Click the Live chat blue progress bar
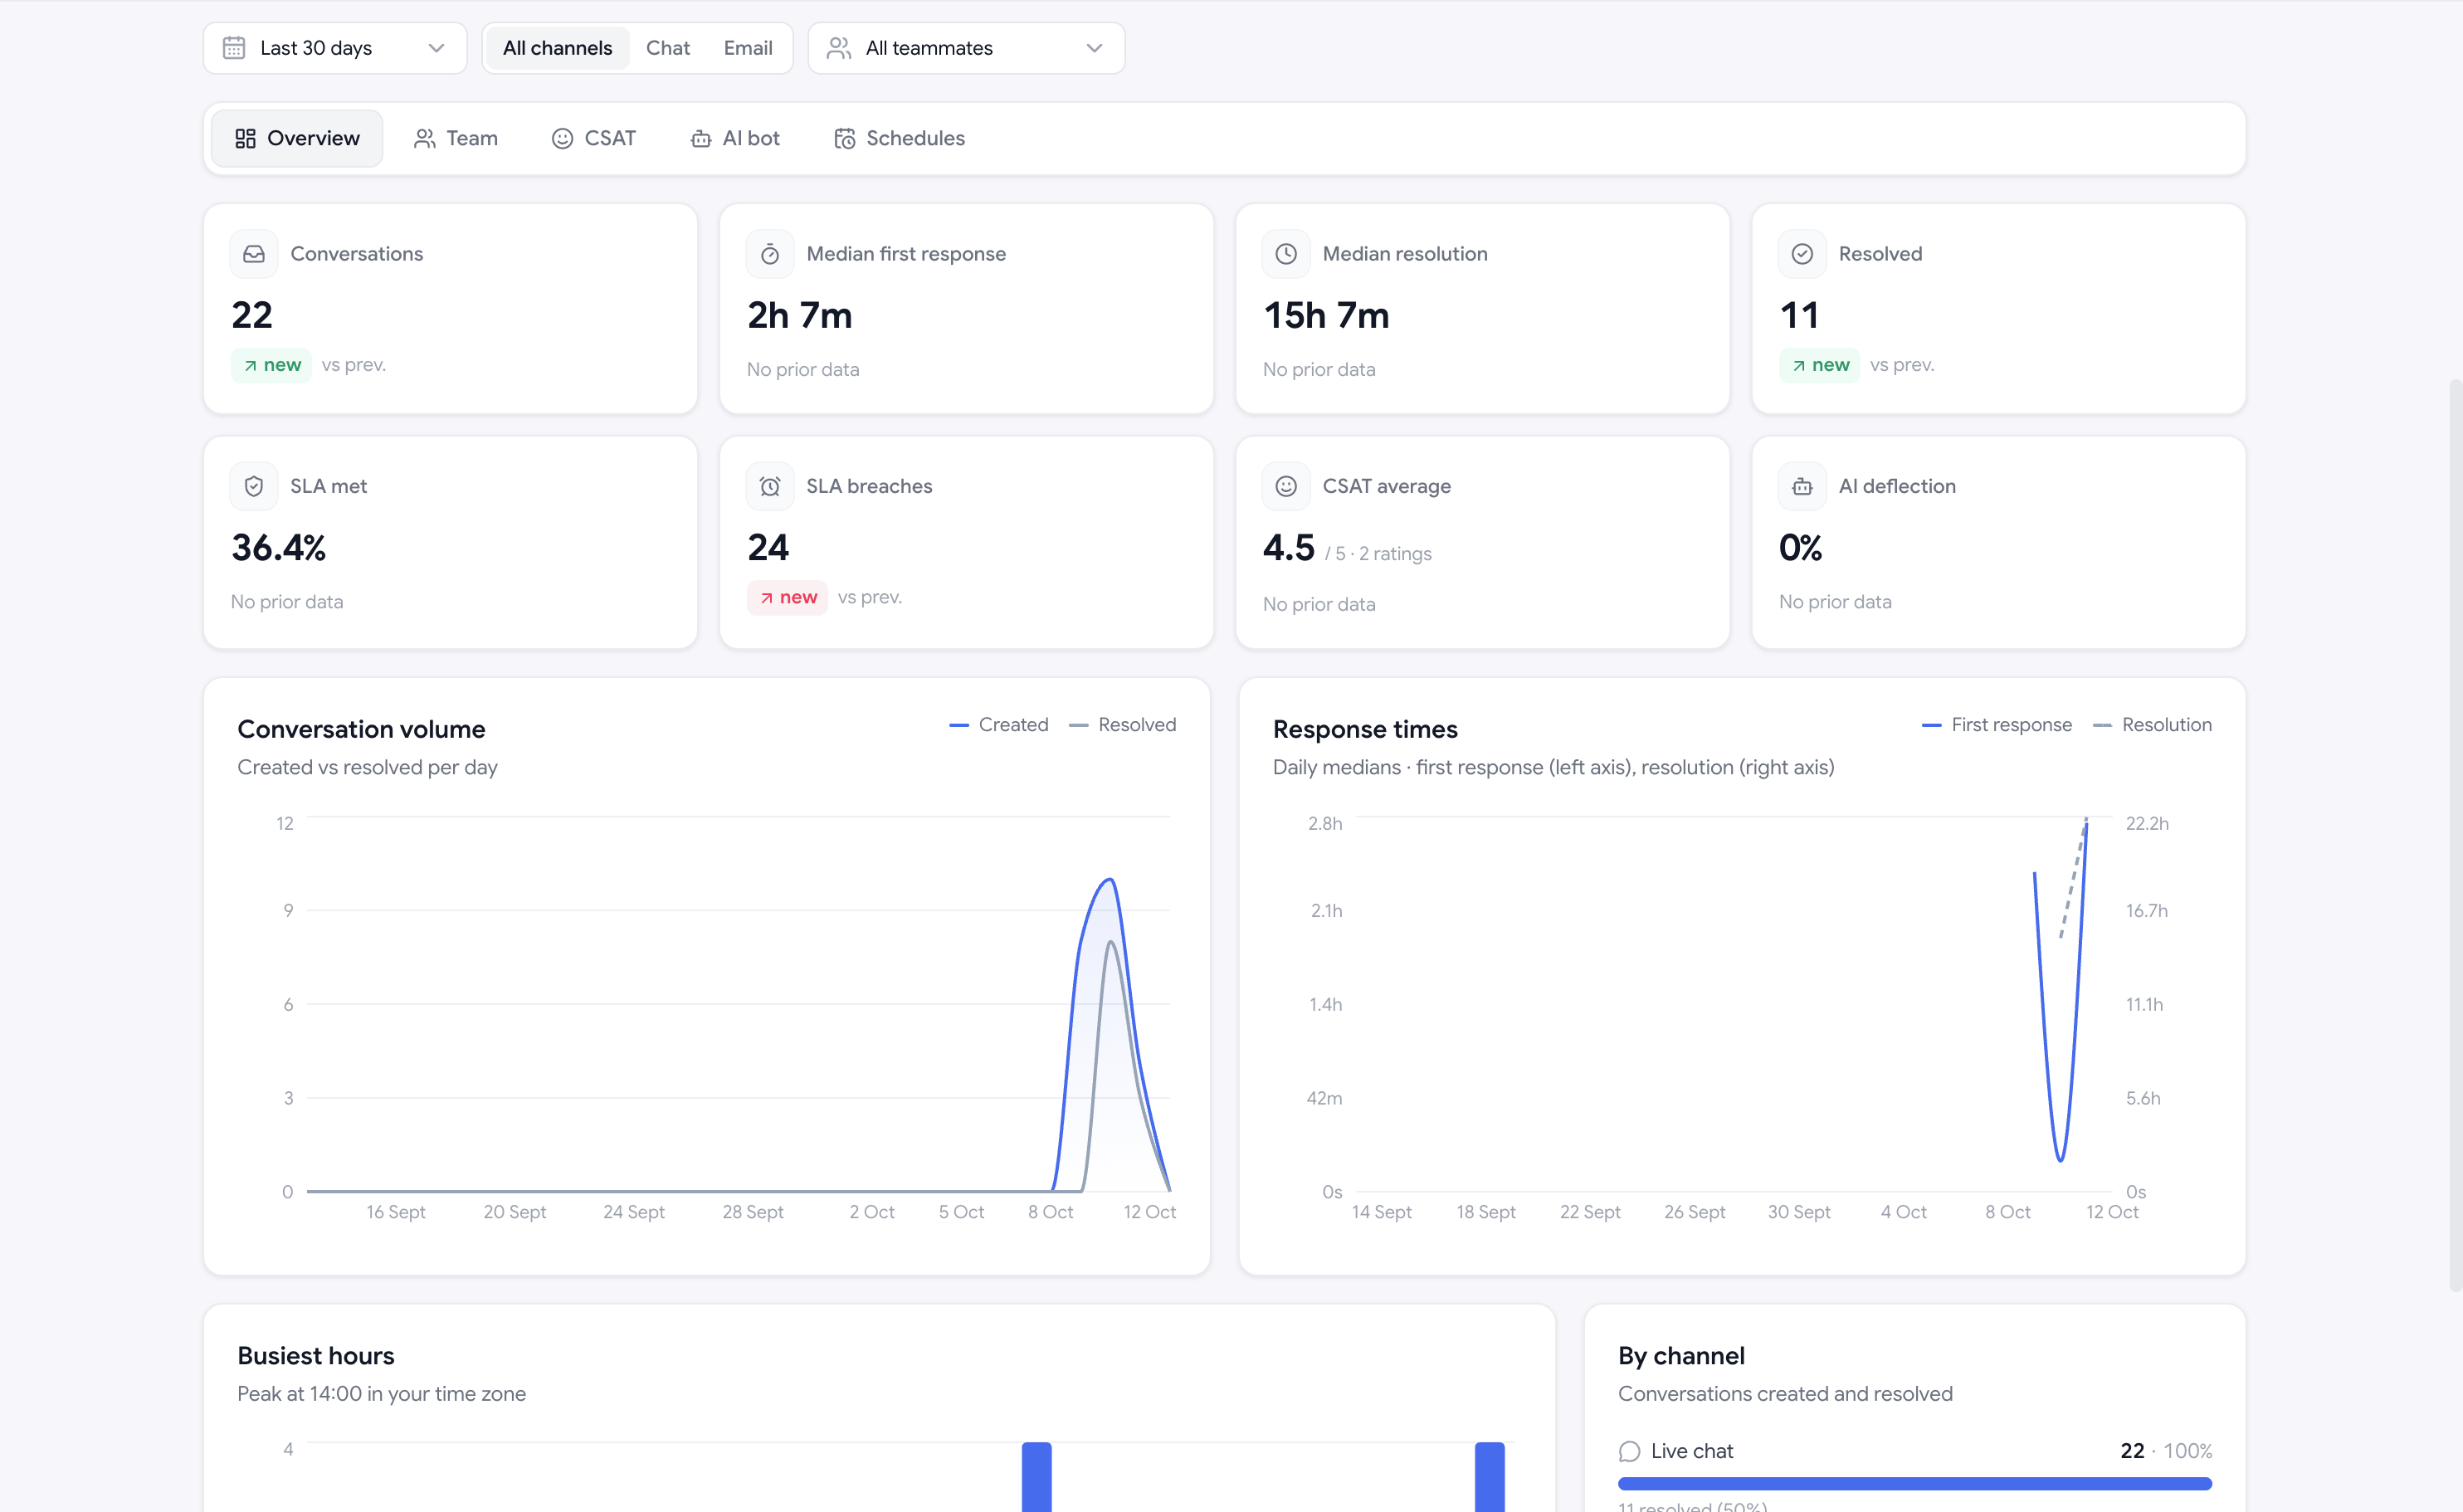Viewport: 2463px width, 1512px height. click(x=1915, y=1484)
